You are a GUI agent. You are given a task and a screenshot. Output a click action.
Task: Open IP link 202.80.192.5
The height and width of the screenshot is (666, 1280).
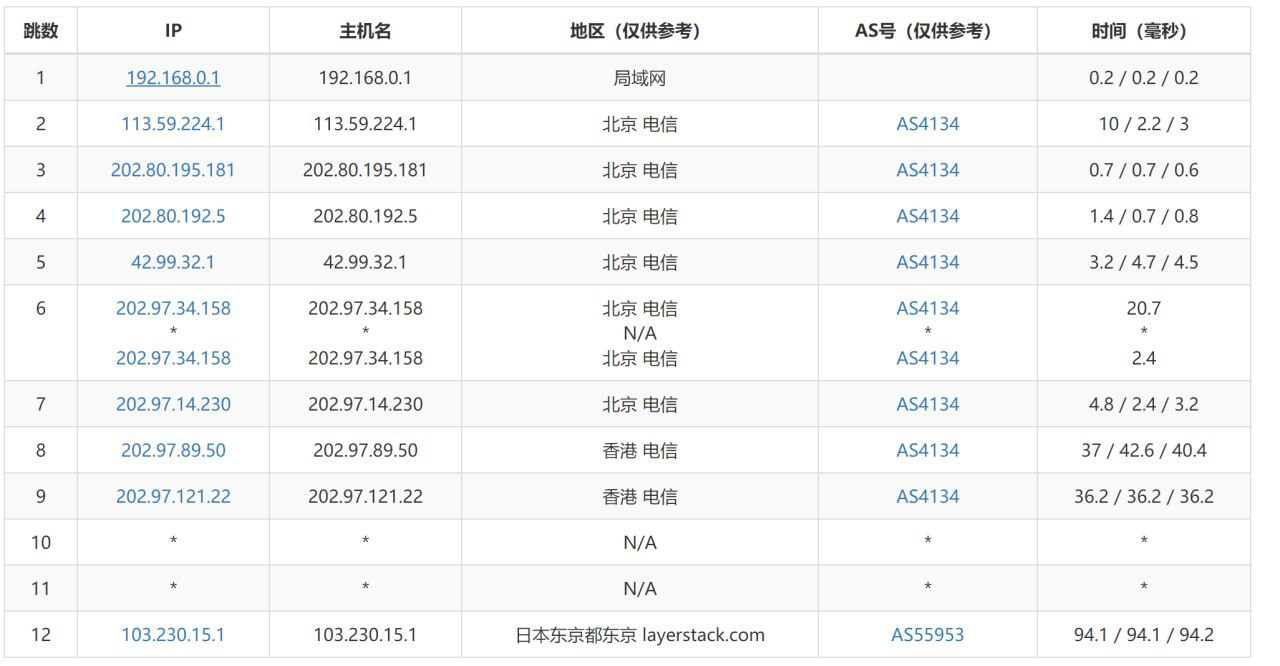pos(173,216)
